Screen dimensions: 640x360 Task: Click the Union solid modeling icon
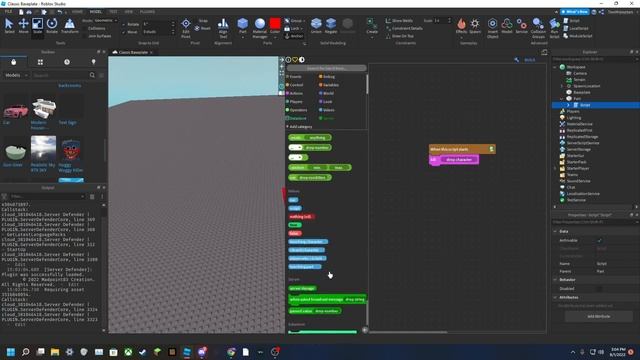[x=316, y=26]
